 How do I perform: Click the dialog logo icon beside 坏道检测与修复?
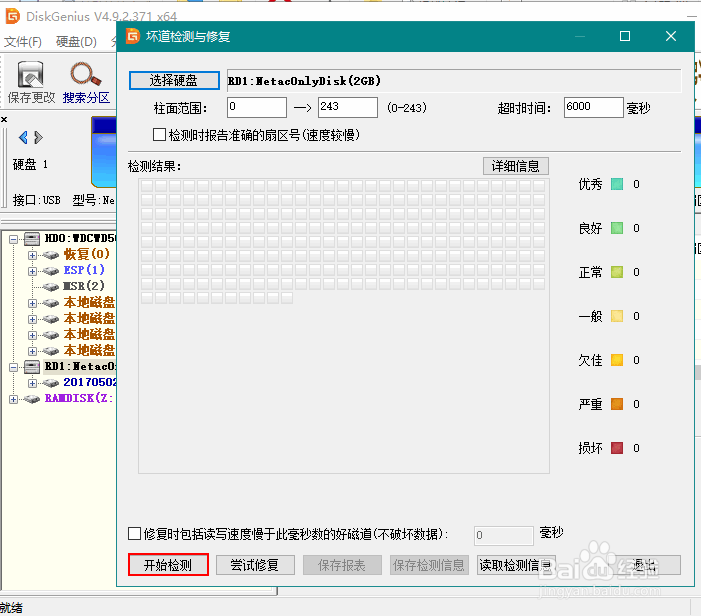(133, 36)
